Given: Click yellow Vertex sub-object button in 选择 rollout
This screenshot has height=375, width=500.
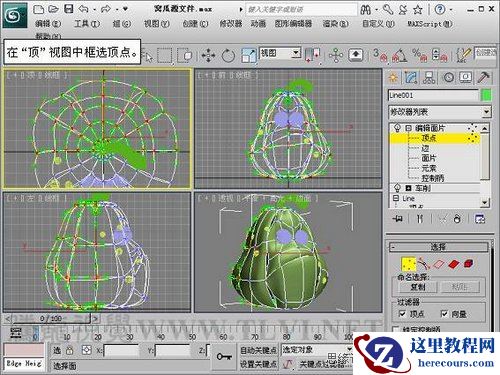Looking at the screenshot, I should click(x=409, y=264).
